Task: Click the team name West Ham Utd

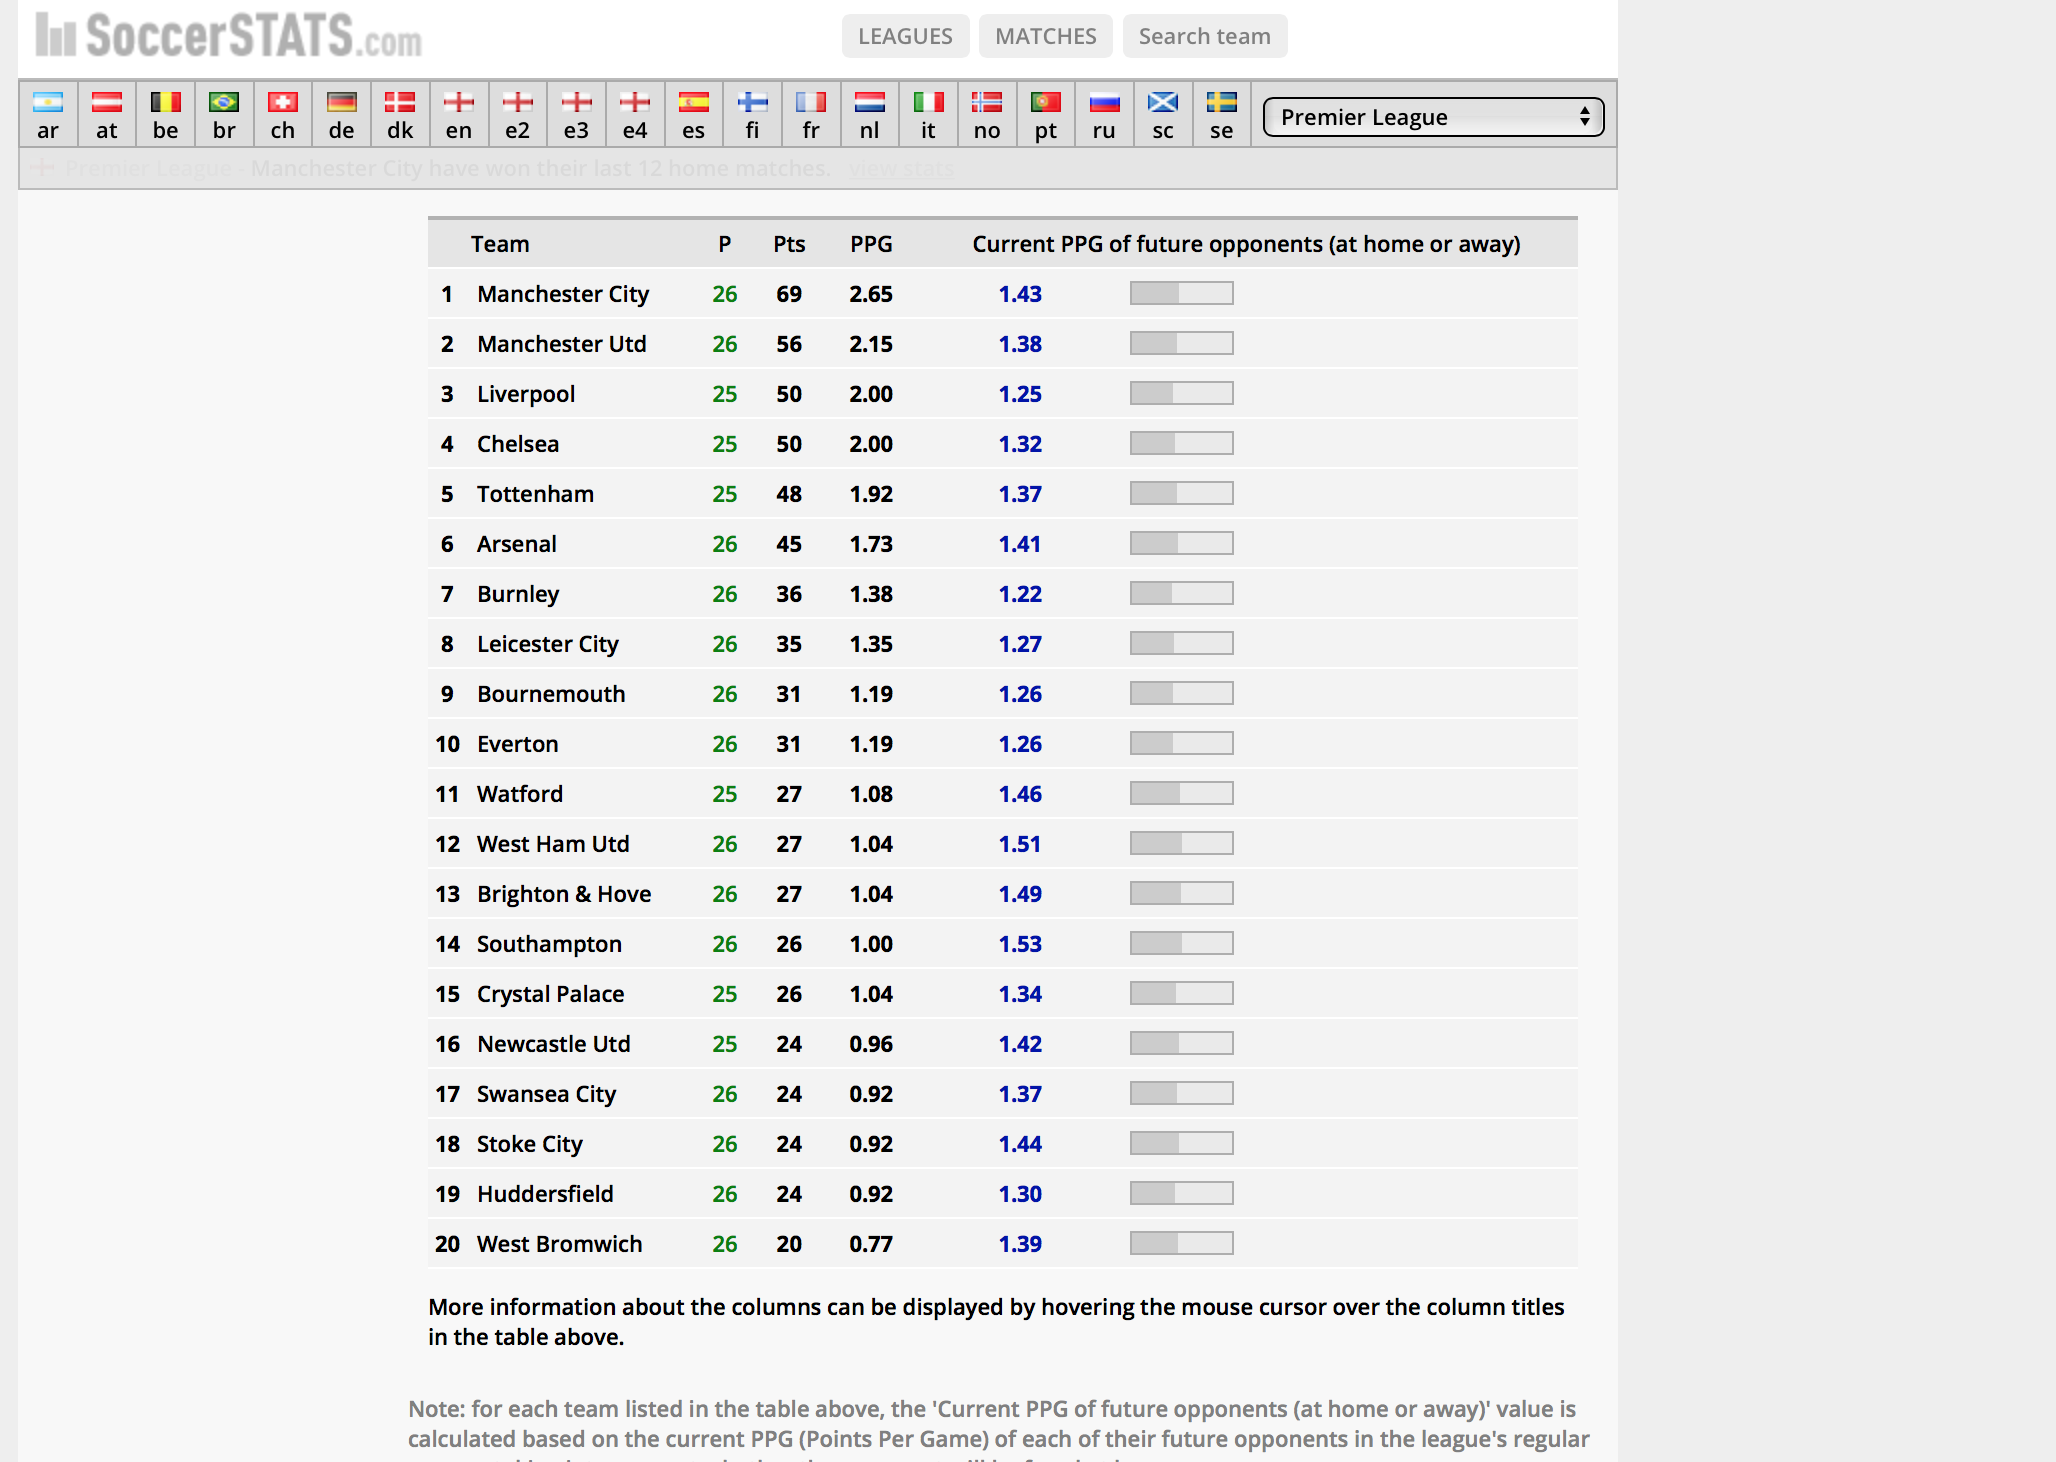Action: [553, 844]
